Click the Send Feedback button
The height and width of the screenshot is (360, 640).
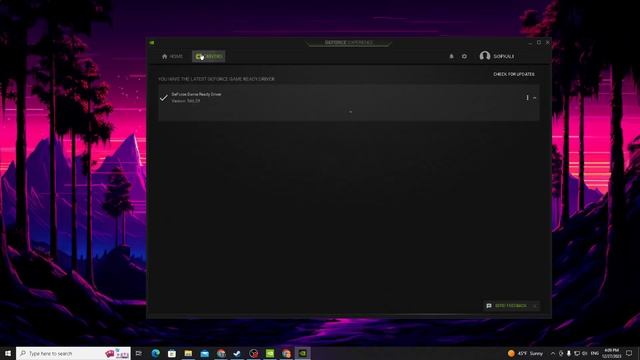511,306
